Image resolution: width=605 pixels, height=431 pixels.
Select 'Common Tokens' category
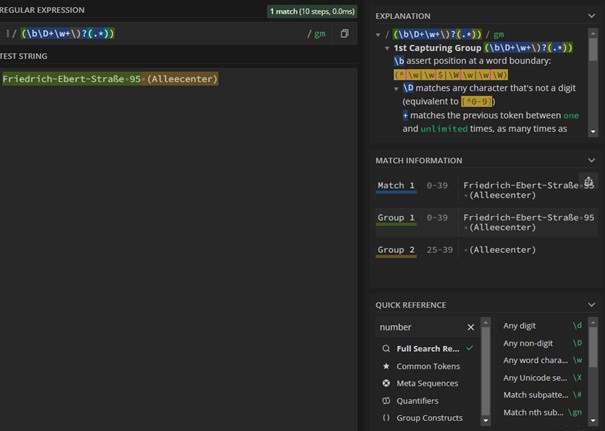428,366
